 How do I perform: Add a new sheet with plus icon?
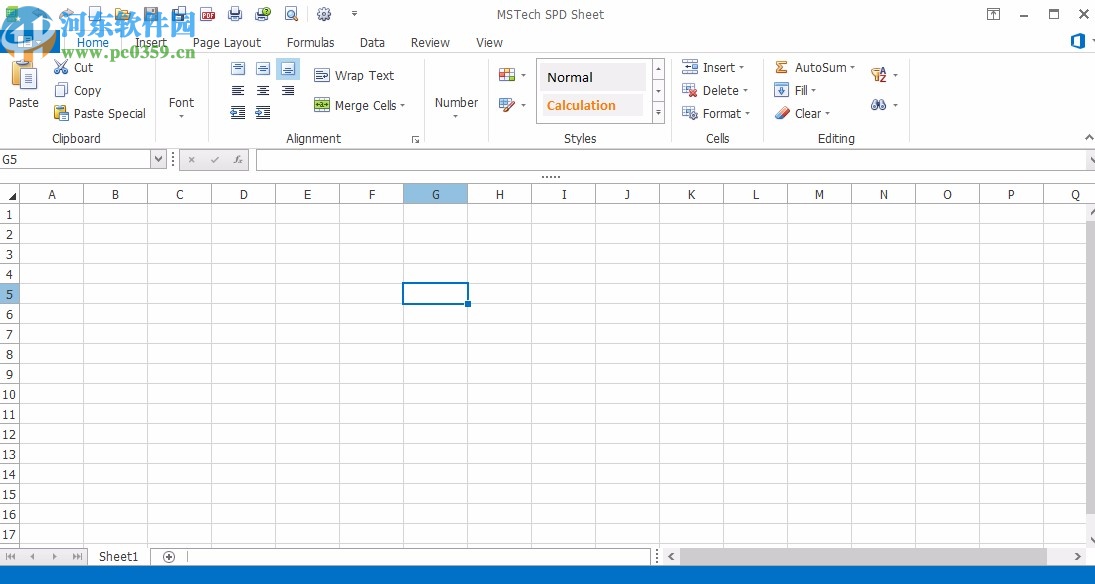click(168, 557)
